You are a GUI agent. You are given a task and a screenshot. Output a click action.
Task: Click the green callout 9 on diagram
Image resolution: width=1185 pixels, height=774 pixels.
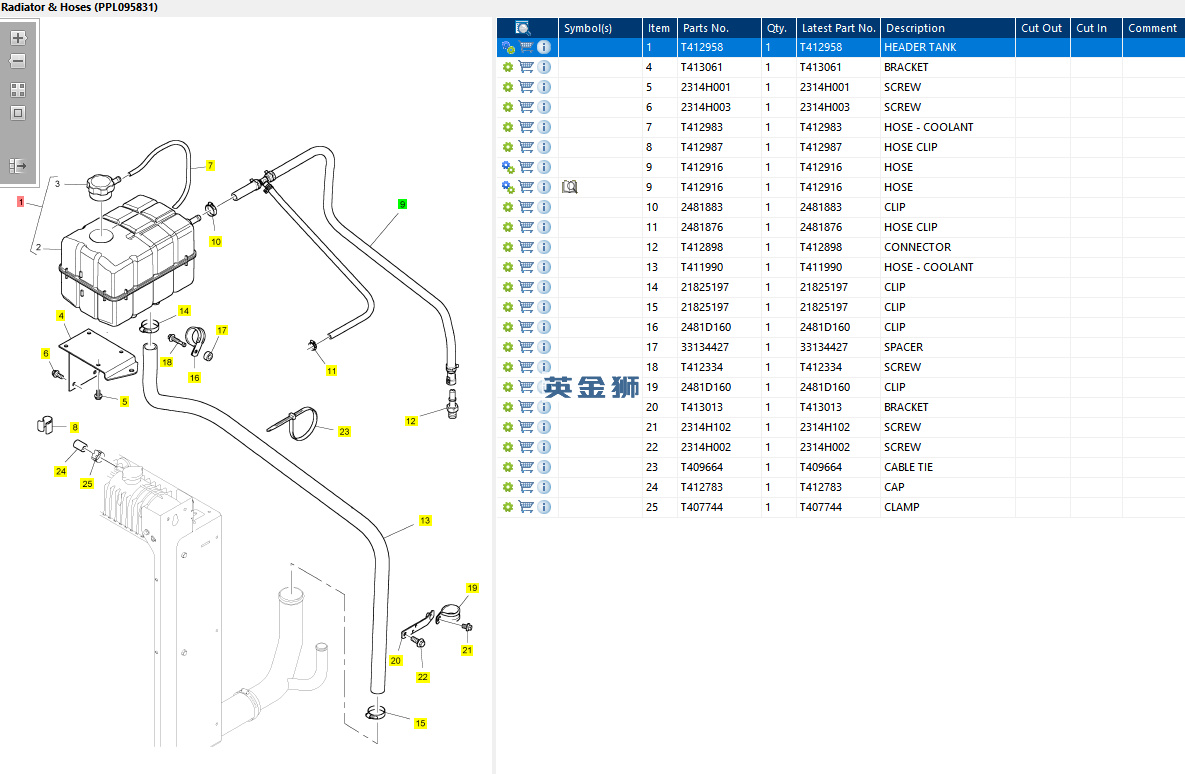pos(402,204)
